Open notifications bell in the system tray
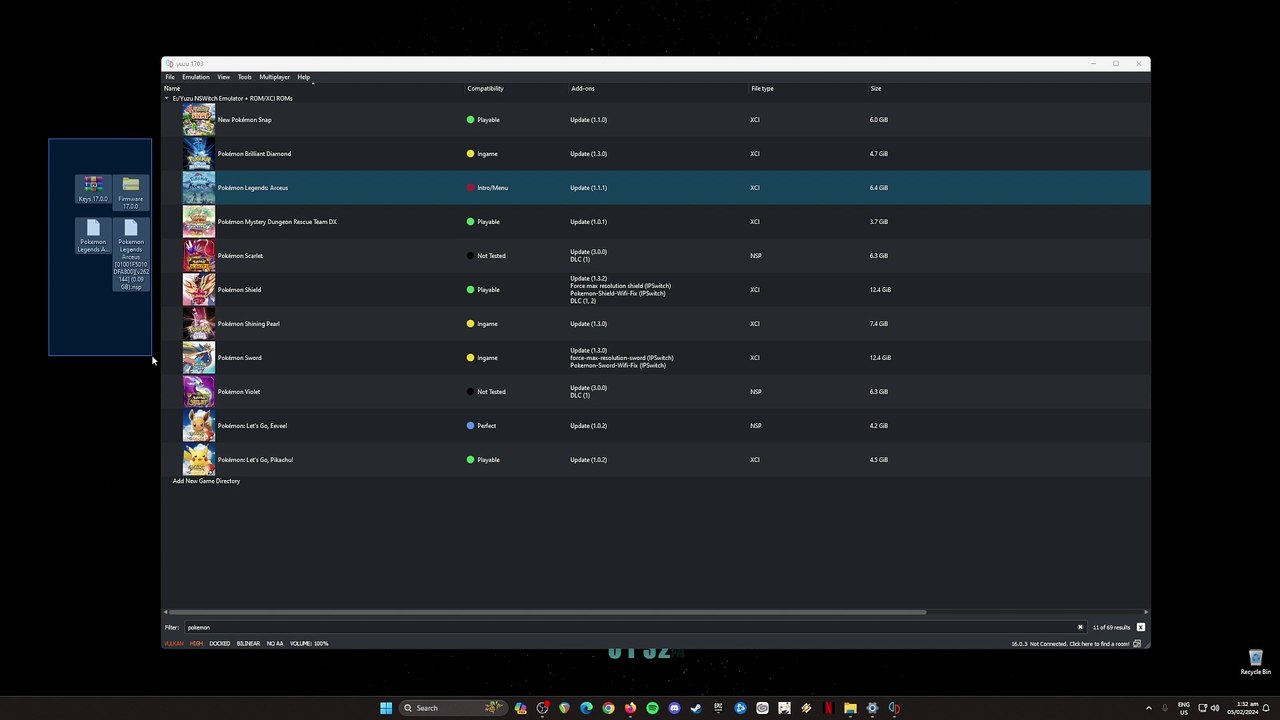1280x720 pixels. (1266, 708)
